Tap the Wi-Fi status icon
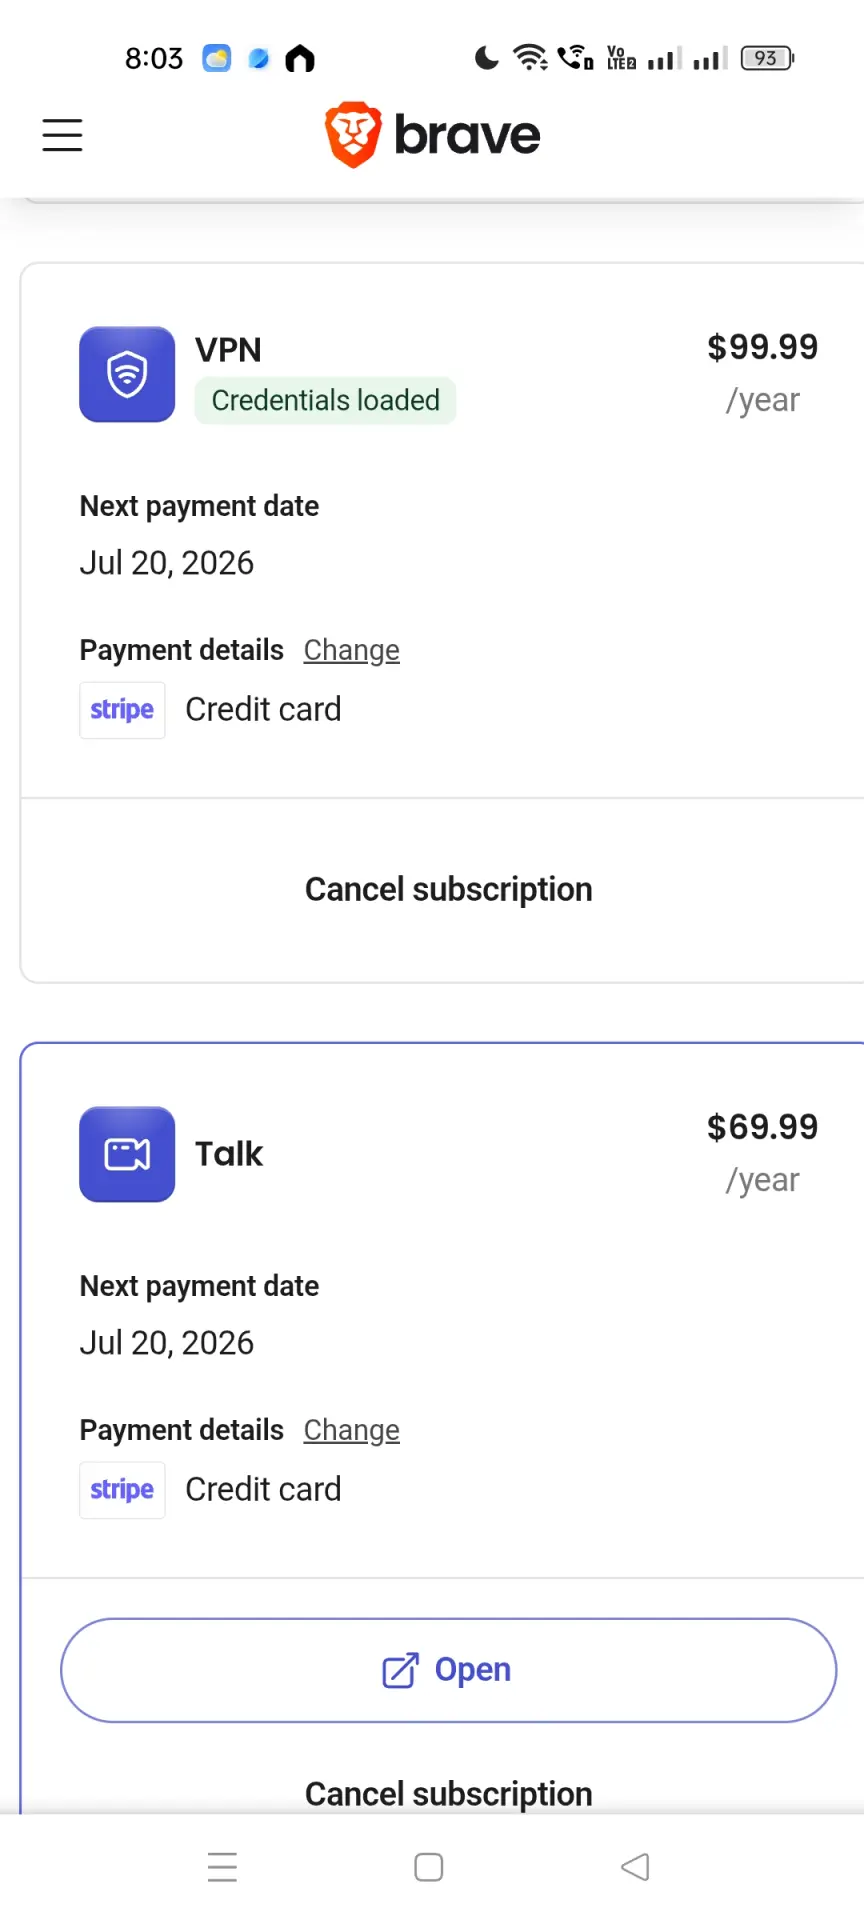 [529, 58]
